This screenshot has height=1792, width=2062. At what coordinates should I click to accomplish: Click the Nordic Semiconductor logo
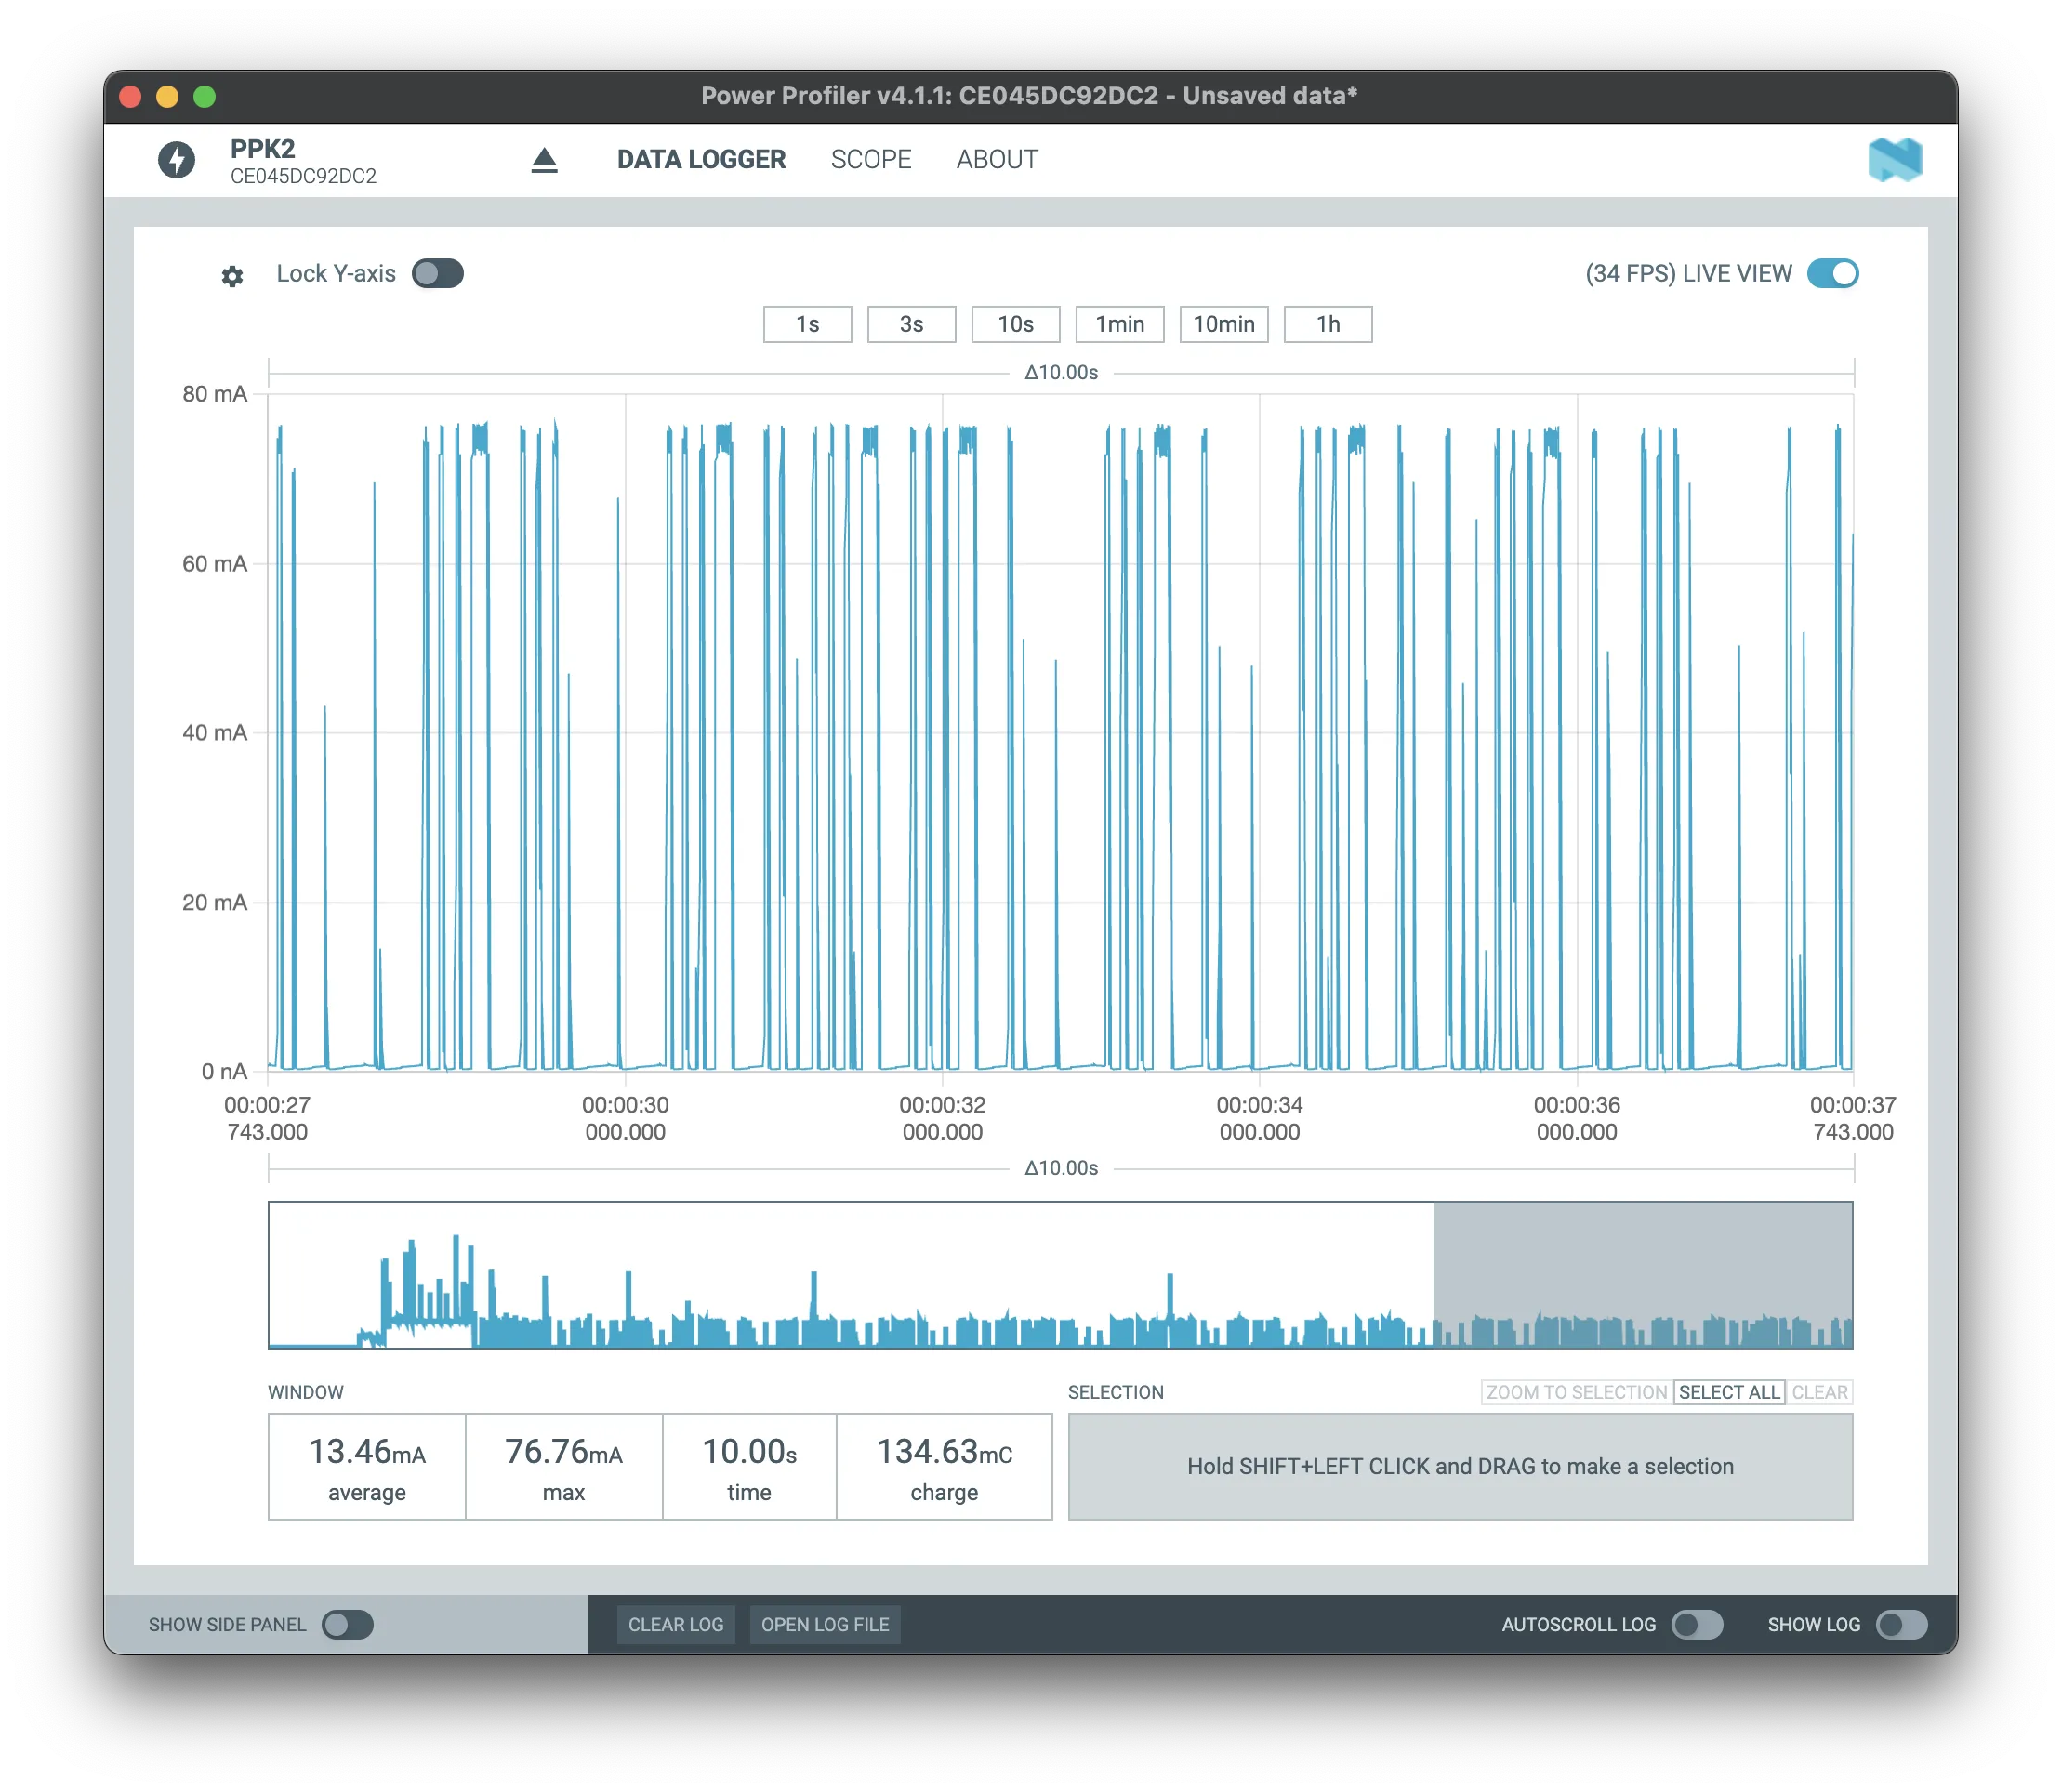point(1894,160)
